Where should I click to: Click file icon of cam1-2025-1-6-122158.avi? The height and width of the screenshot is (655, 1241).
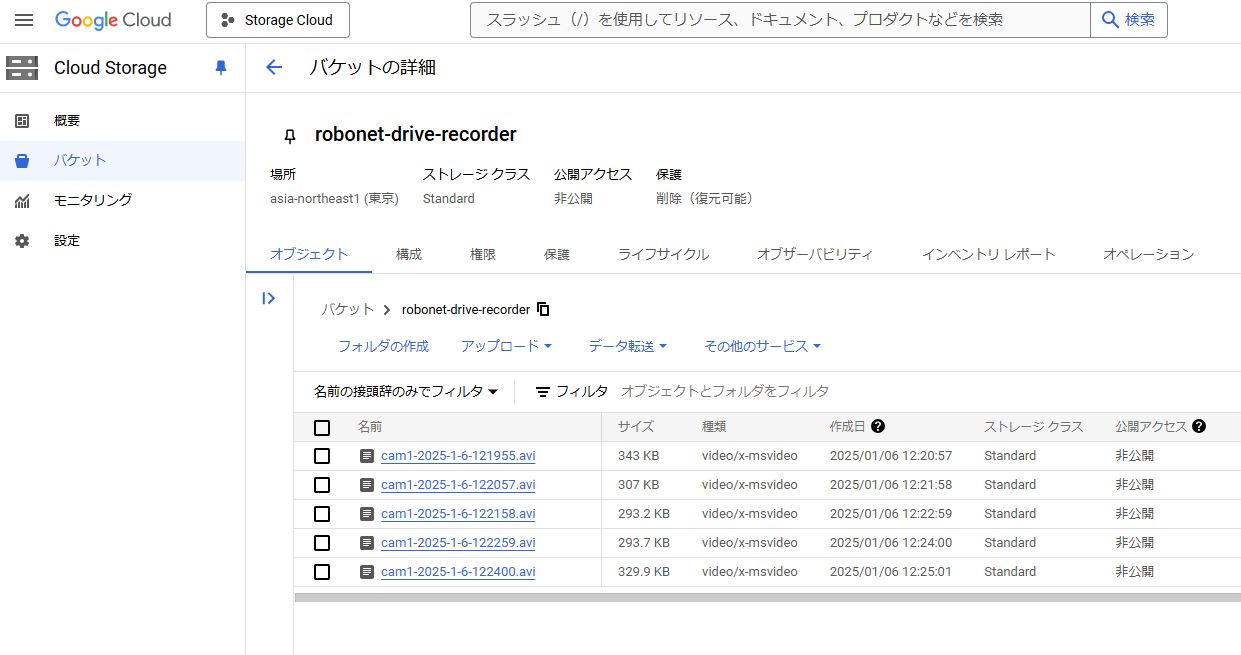click(x=367, y=514)
